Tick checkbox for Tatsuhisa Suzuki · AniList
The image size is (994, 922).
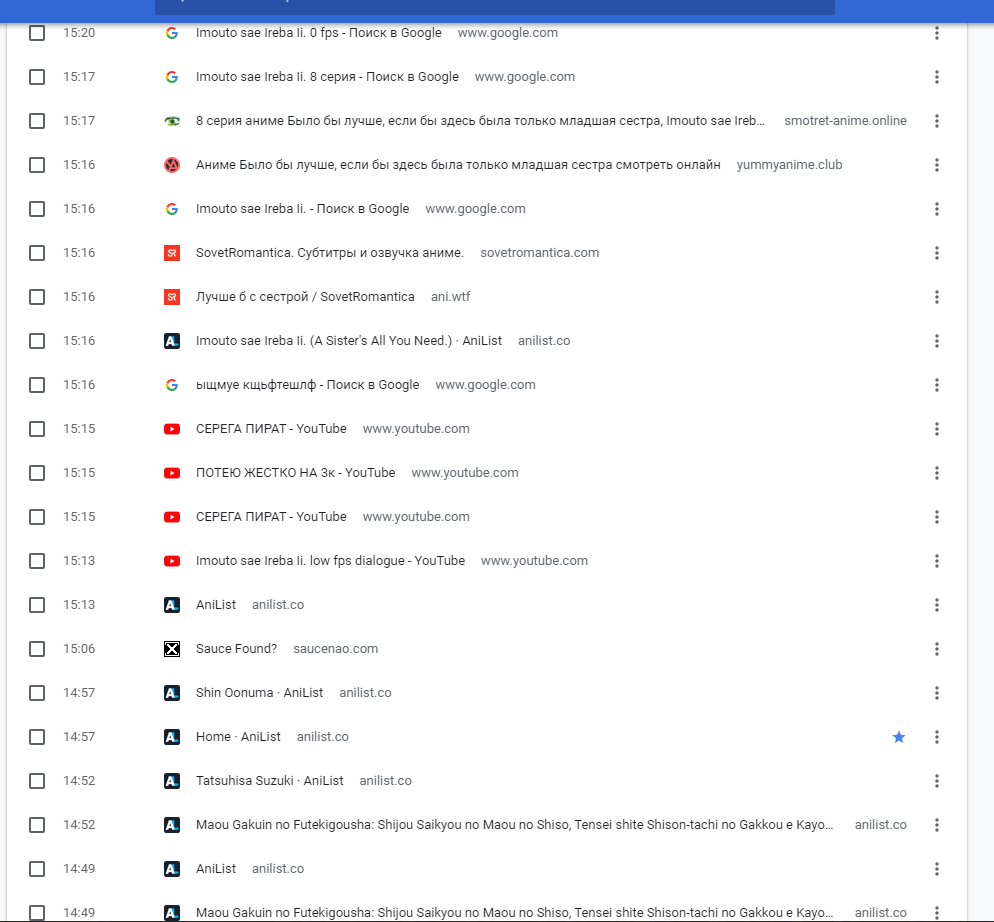pos(37,781)
